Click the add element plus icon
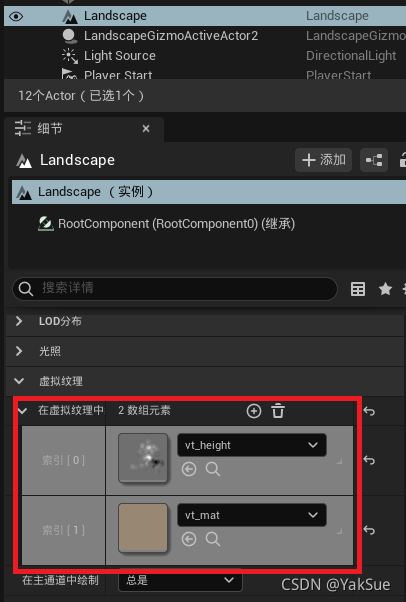406x602 pixels. point(254,411)
